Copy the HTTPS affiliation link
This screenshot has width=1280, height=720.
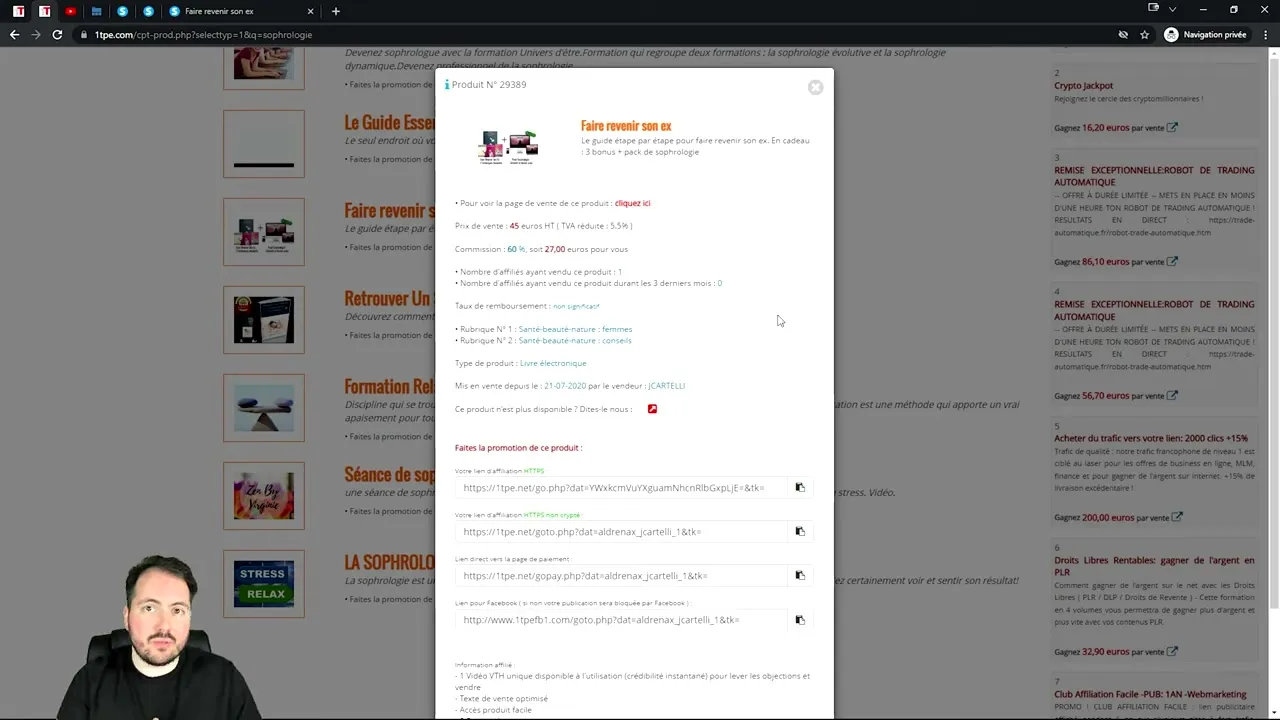click(799, 487)
